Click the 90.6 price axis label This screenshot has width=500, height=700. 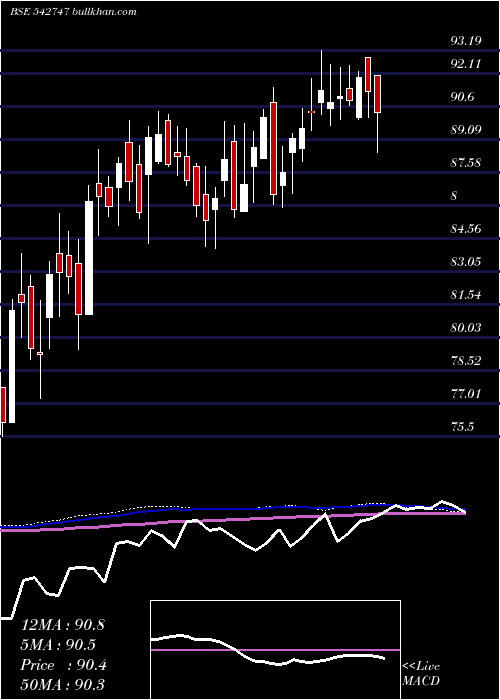(462, 97)
